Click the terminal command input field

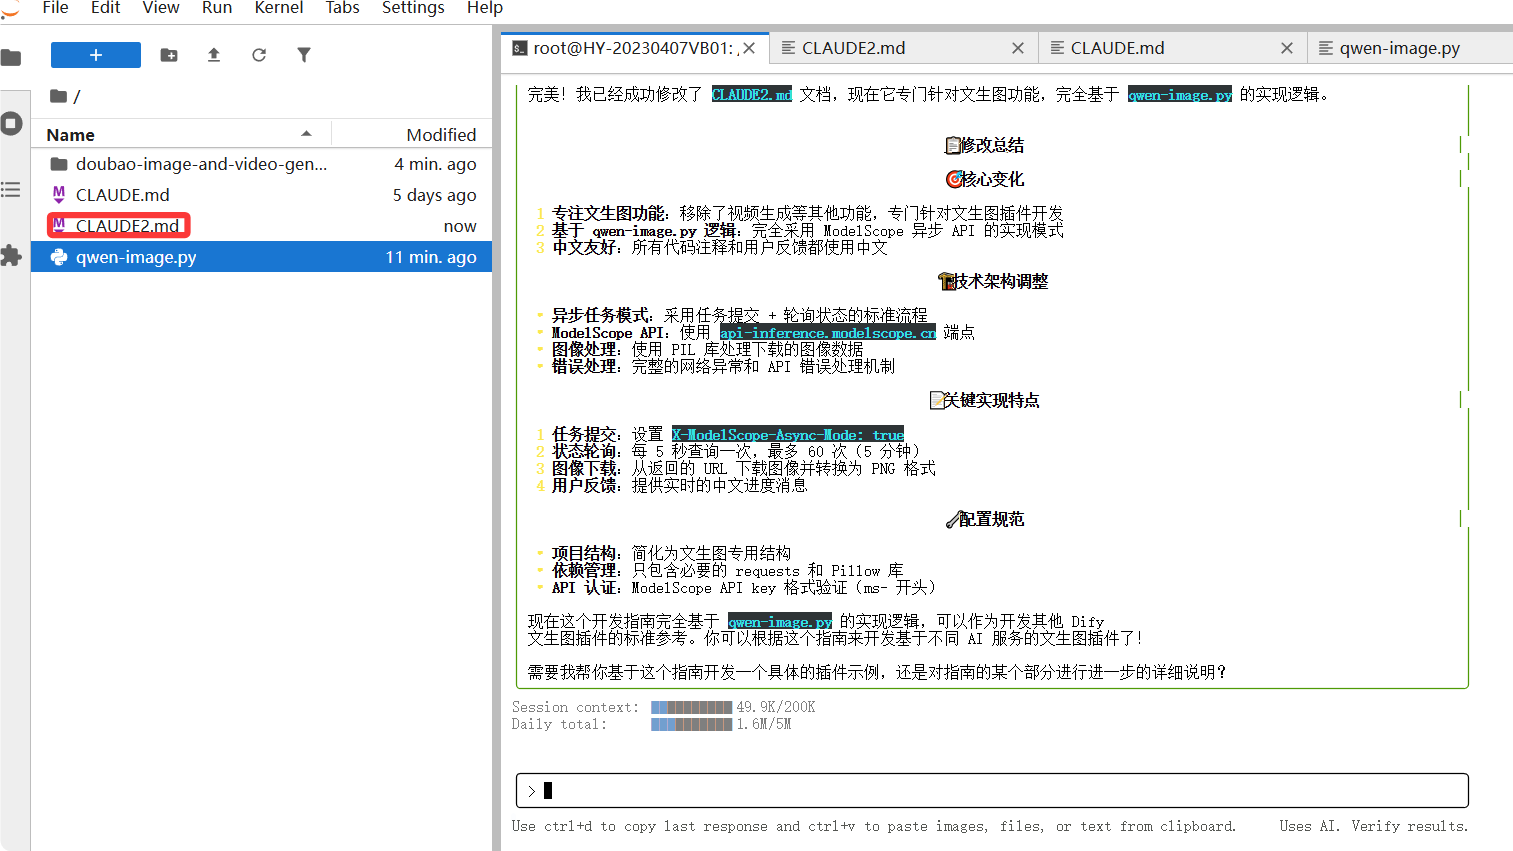tap(991, 790)
